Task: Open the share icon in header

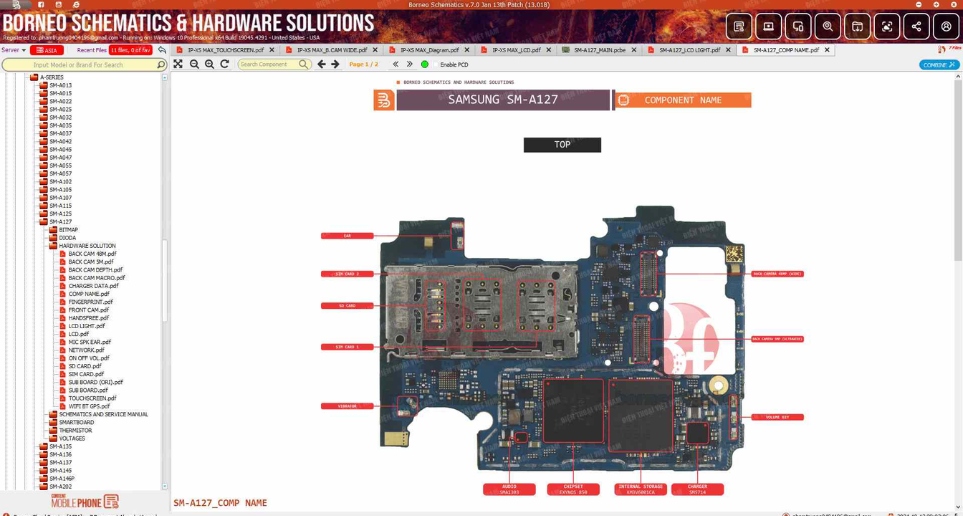Action: [x=916, y=26]
